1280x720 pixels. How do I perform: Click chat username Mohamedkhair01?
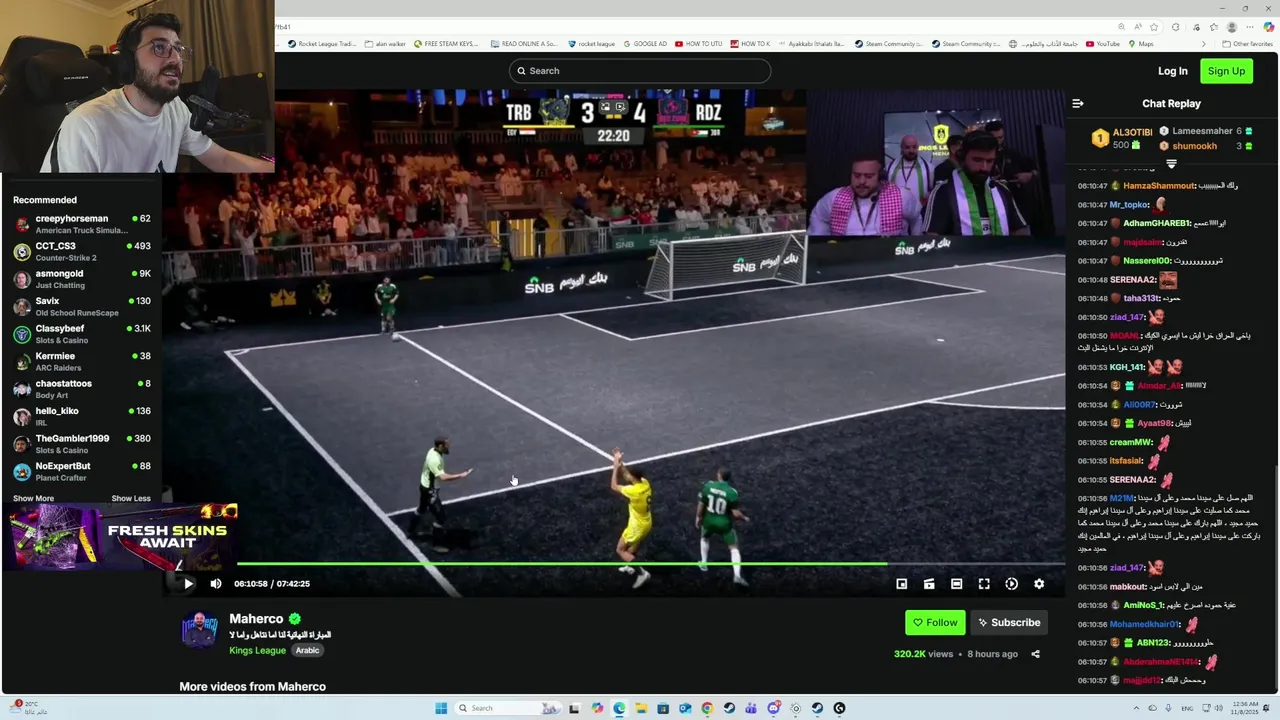pyautogui.click(x=1145, y=624)
